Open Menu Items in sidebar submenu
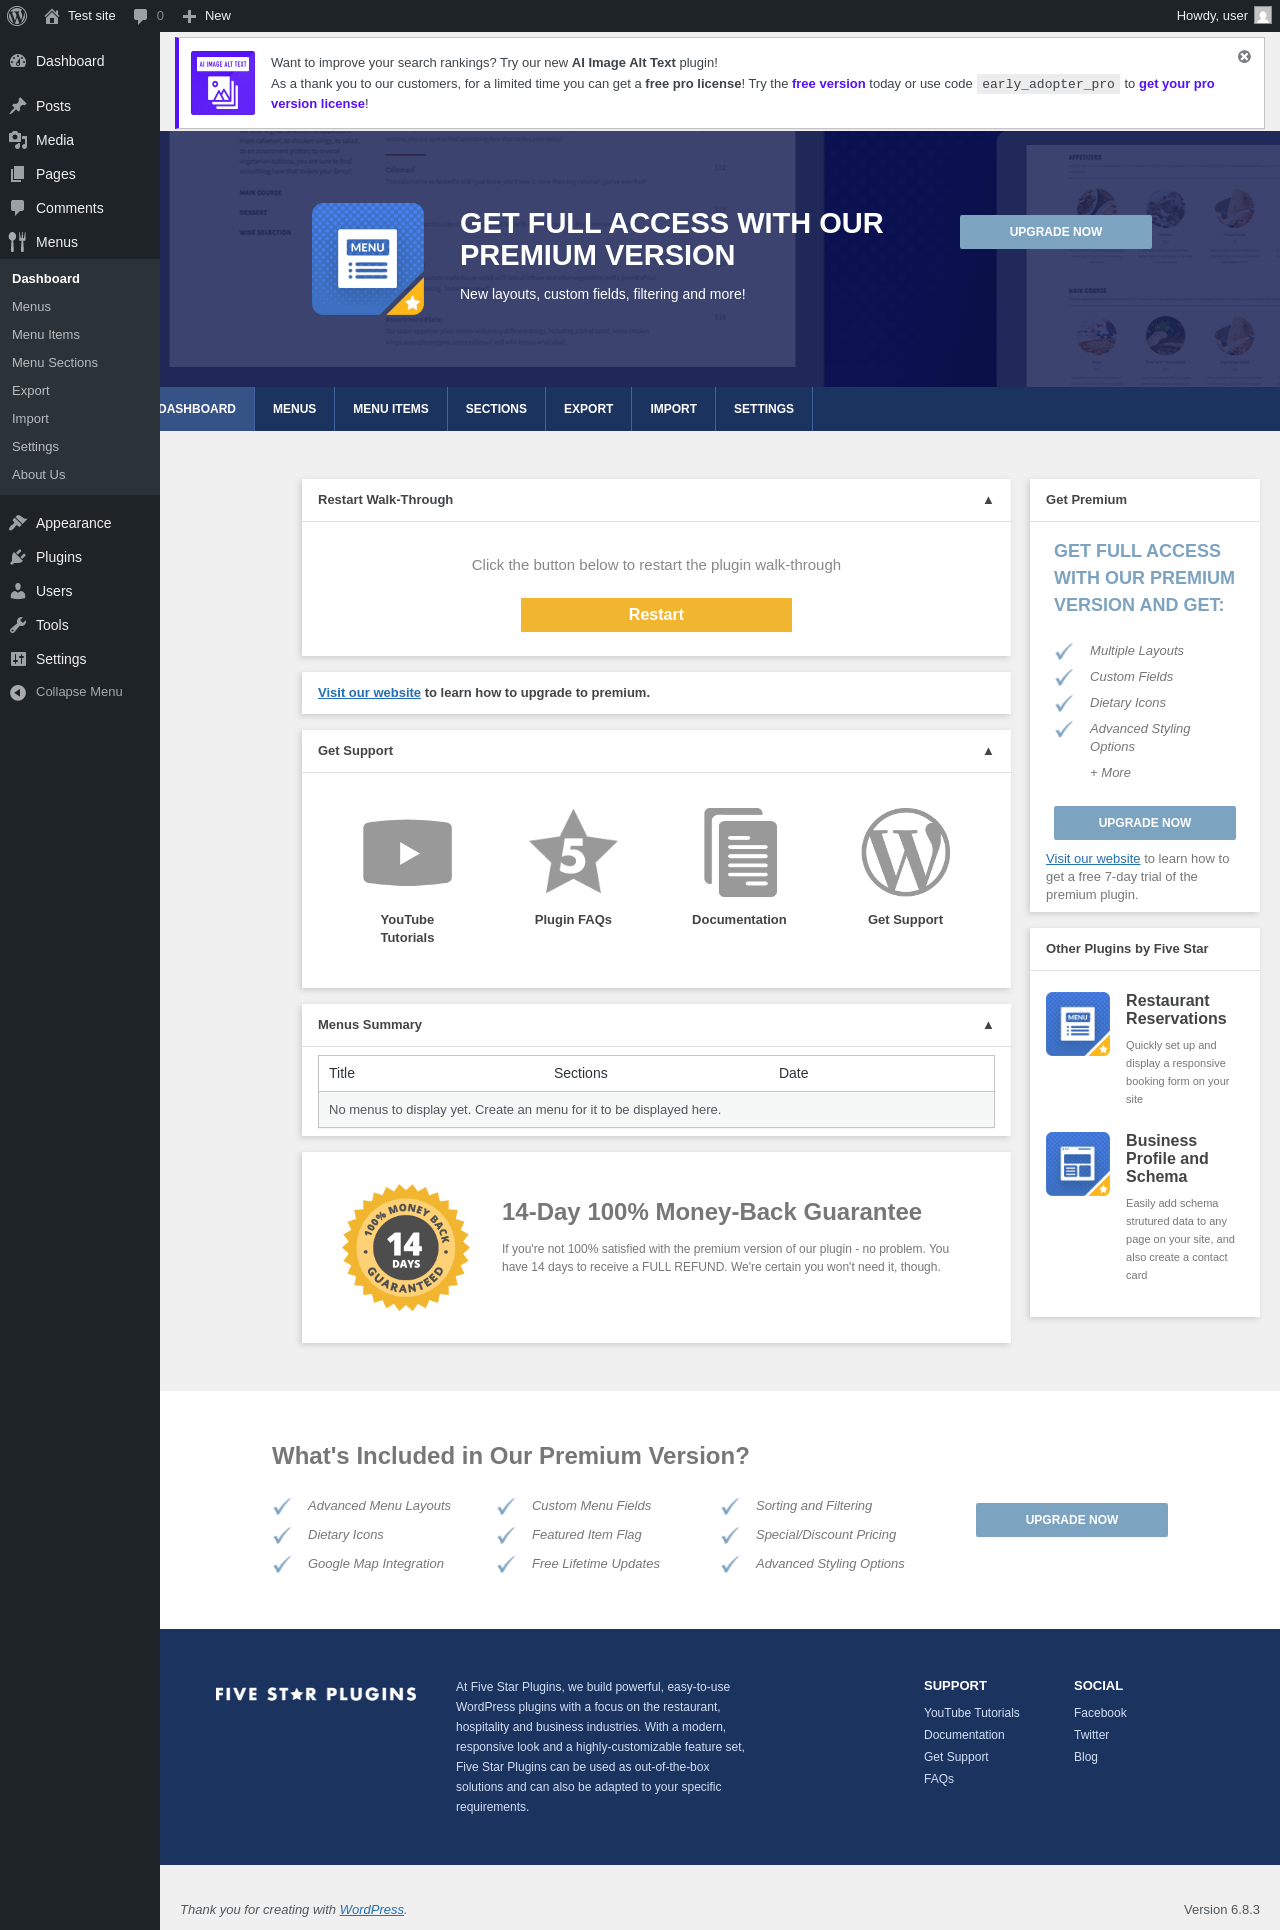Screen dimensions: 1280x1930 (x=46, y=335)
